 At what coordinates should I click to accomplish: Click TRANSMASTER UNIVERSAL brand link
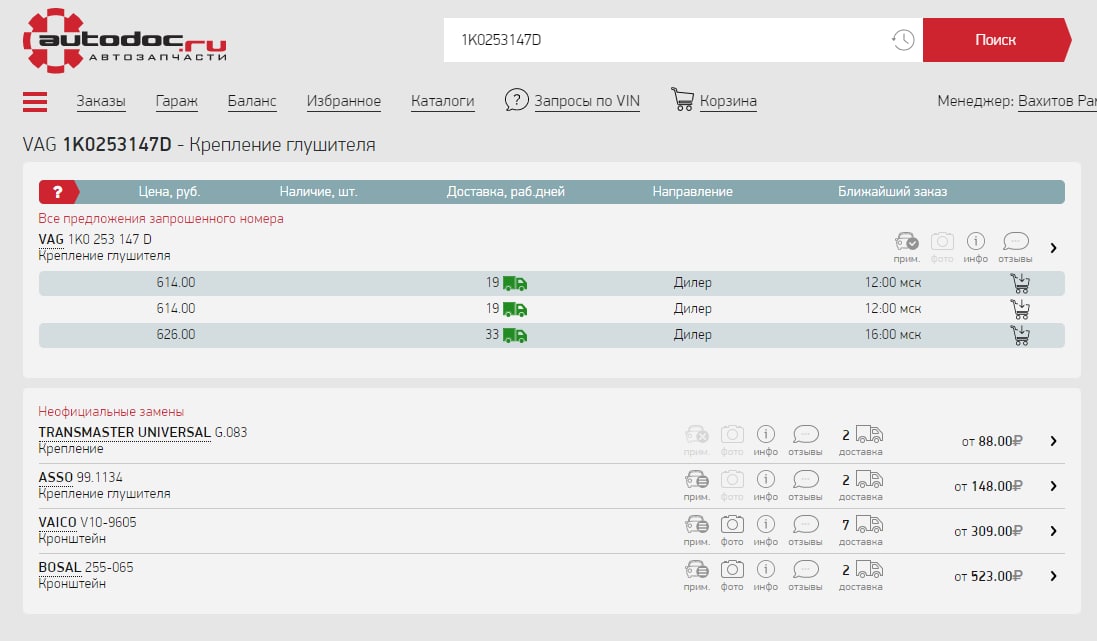coord(125,432)
